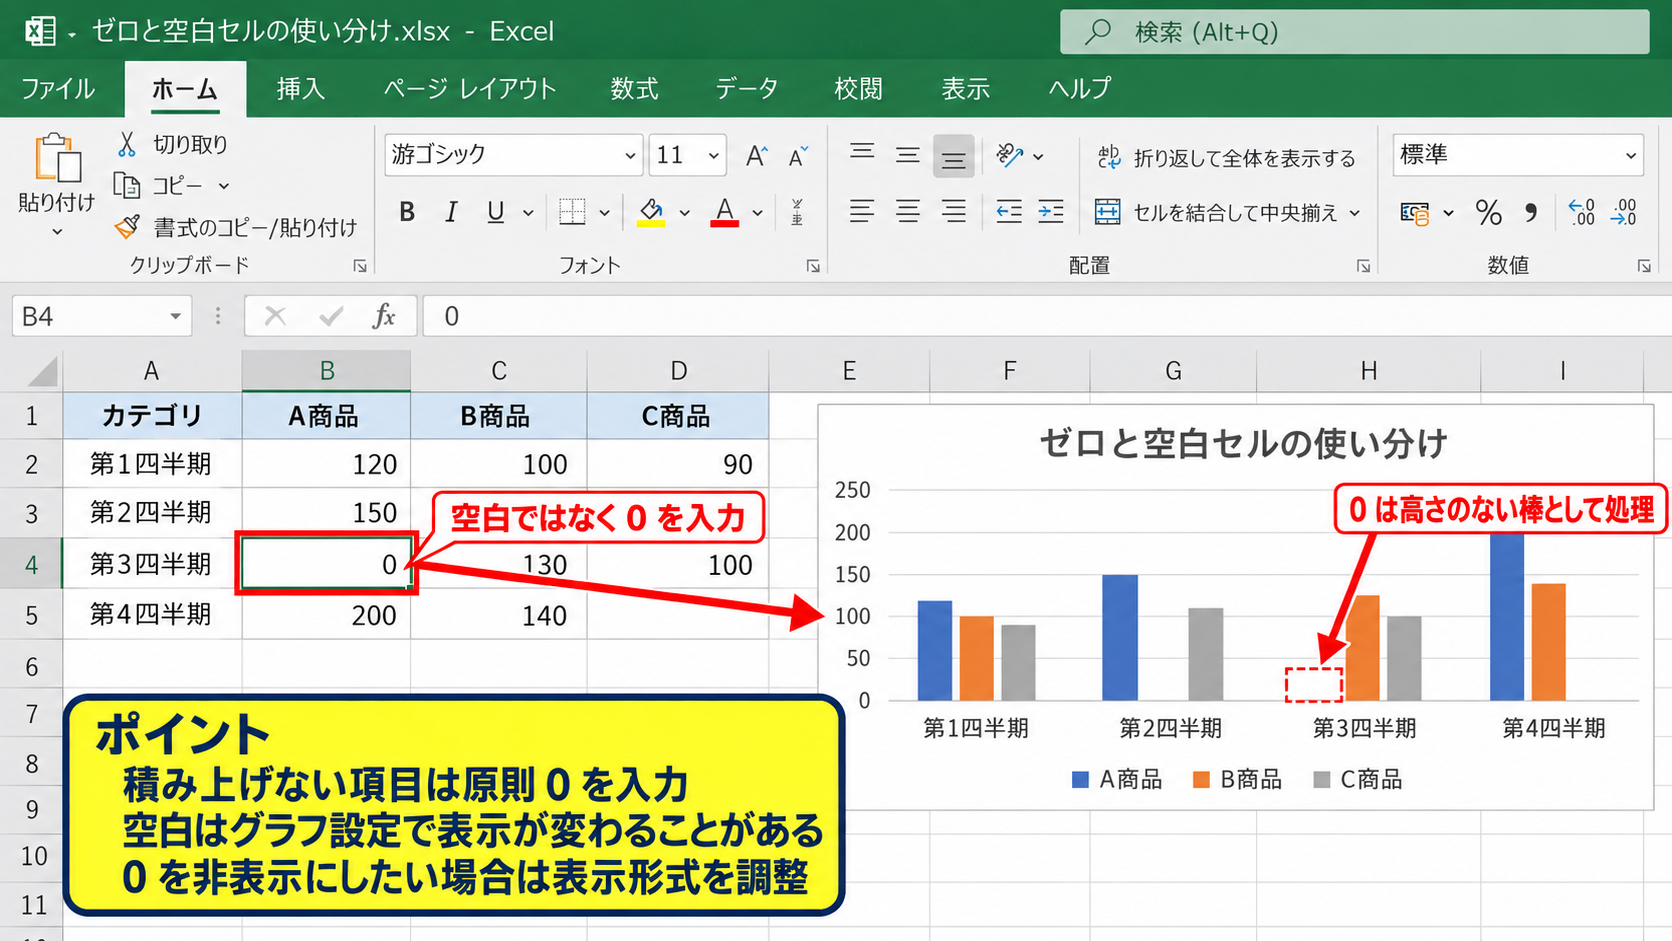This screenshot has width=1672, height=941.
Task: Decrease font size with small A
Action: click(x=798, y=156)
